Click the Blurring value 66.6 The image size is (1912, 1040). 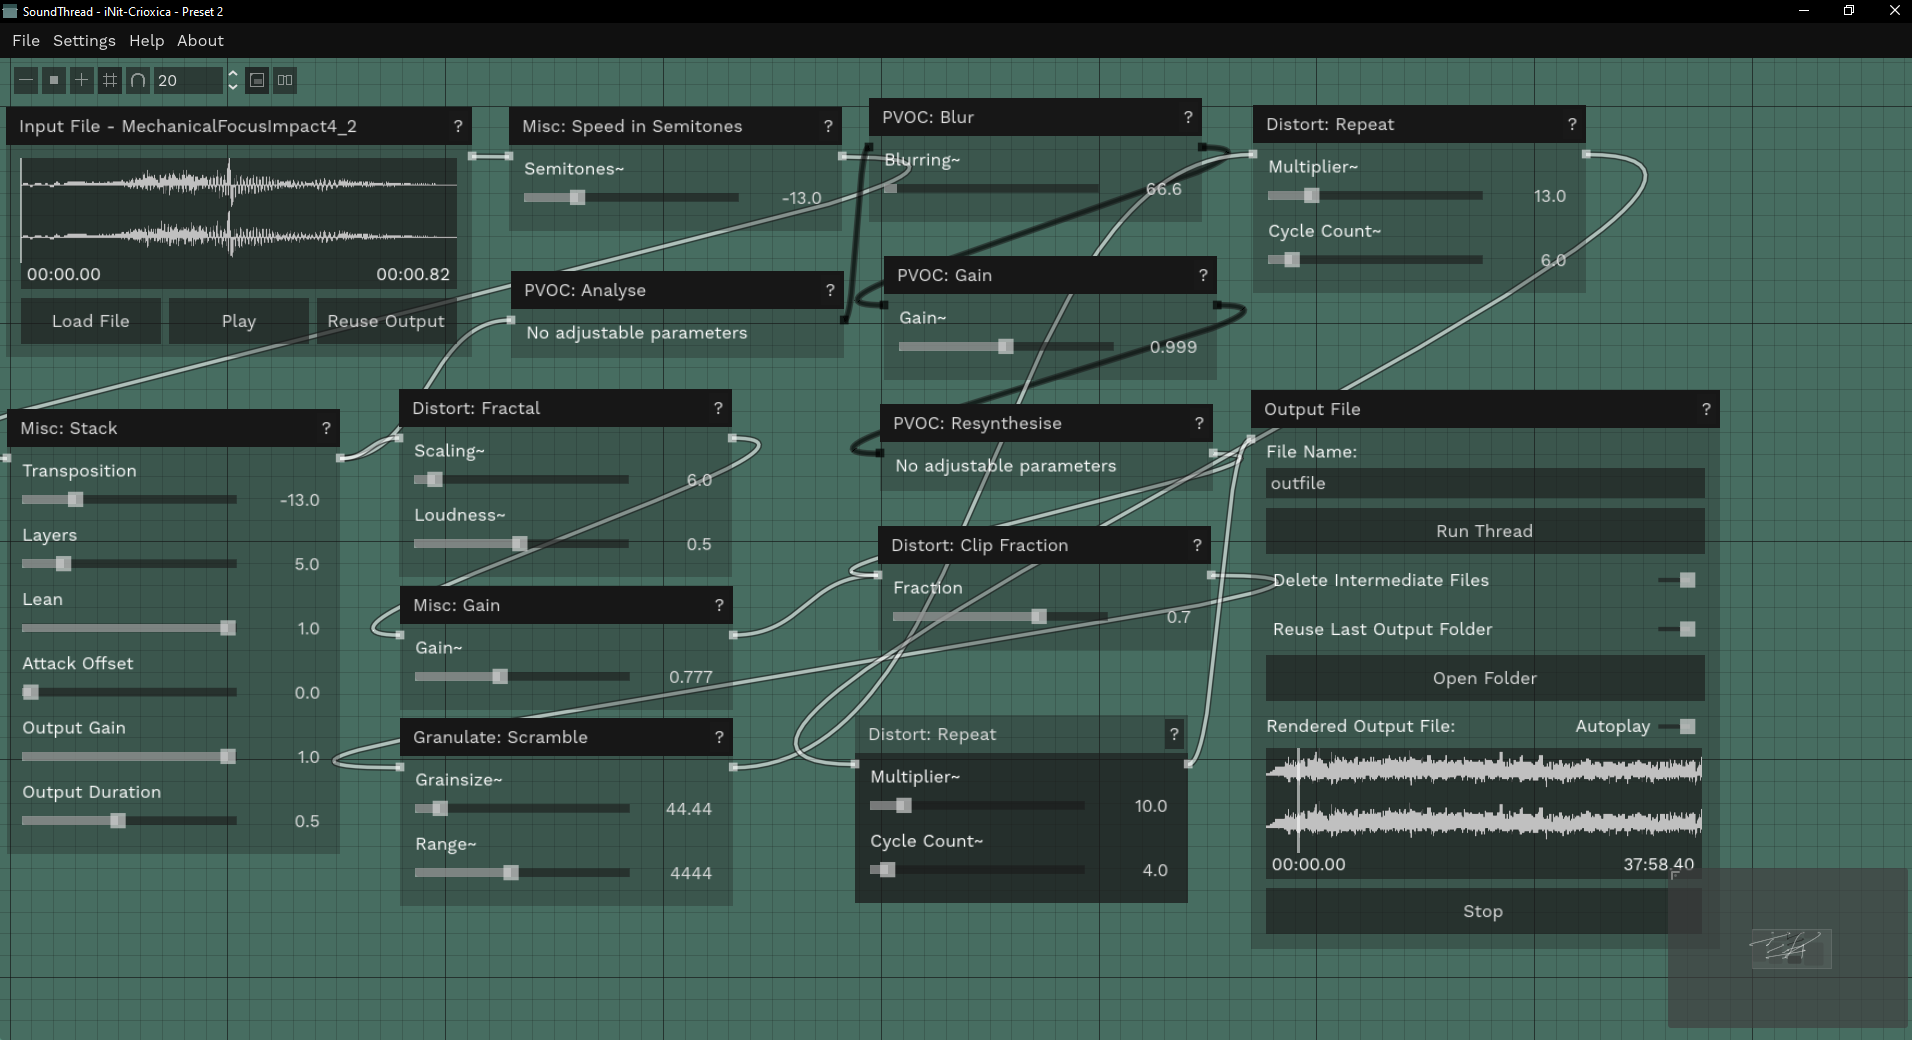(1164, 189)
